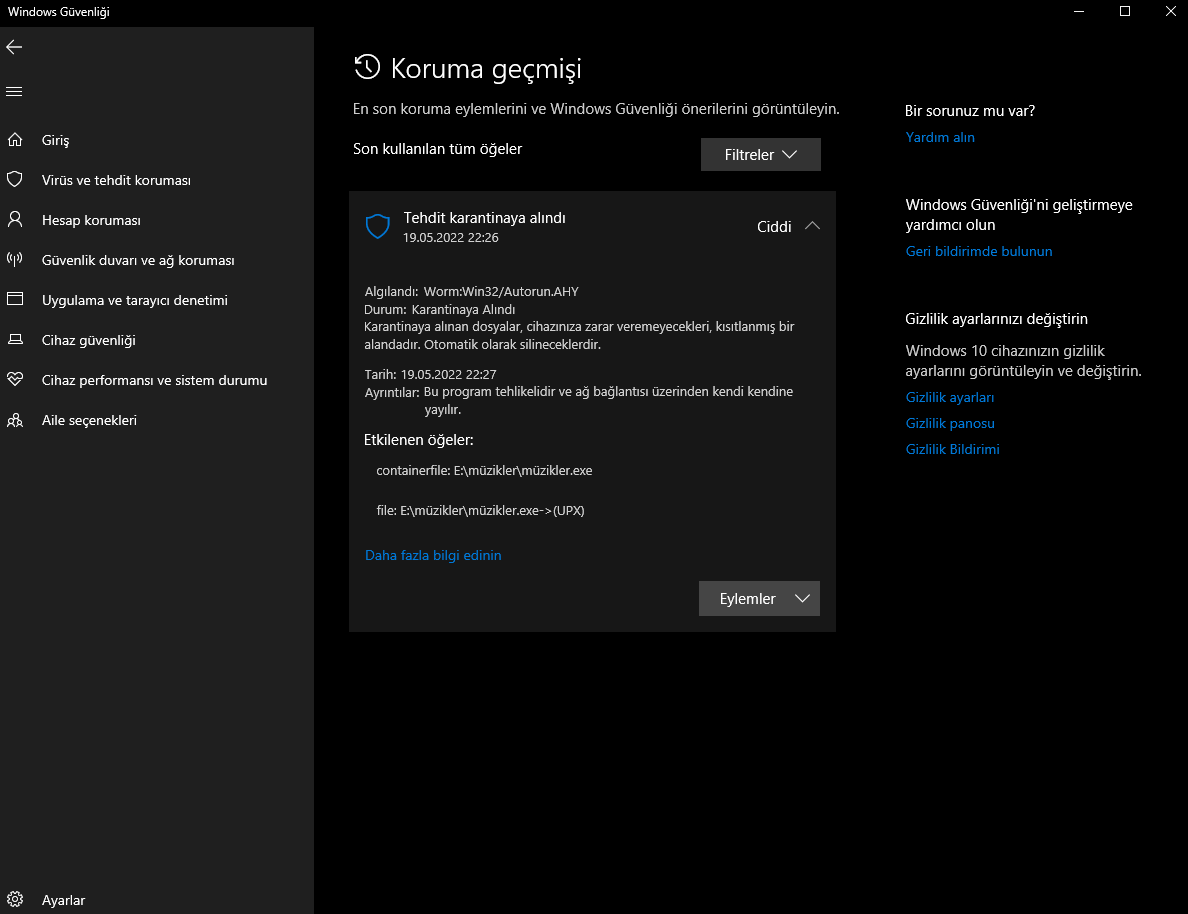The width and height of the screenshot is (1188, 914).
Task: Click the back arrow icon
Action: click(x=14, y=47)
